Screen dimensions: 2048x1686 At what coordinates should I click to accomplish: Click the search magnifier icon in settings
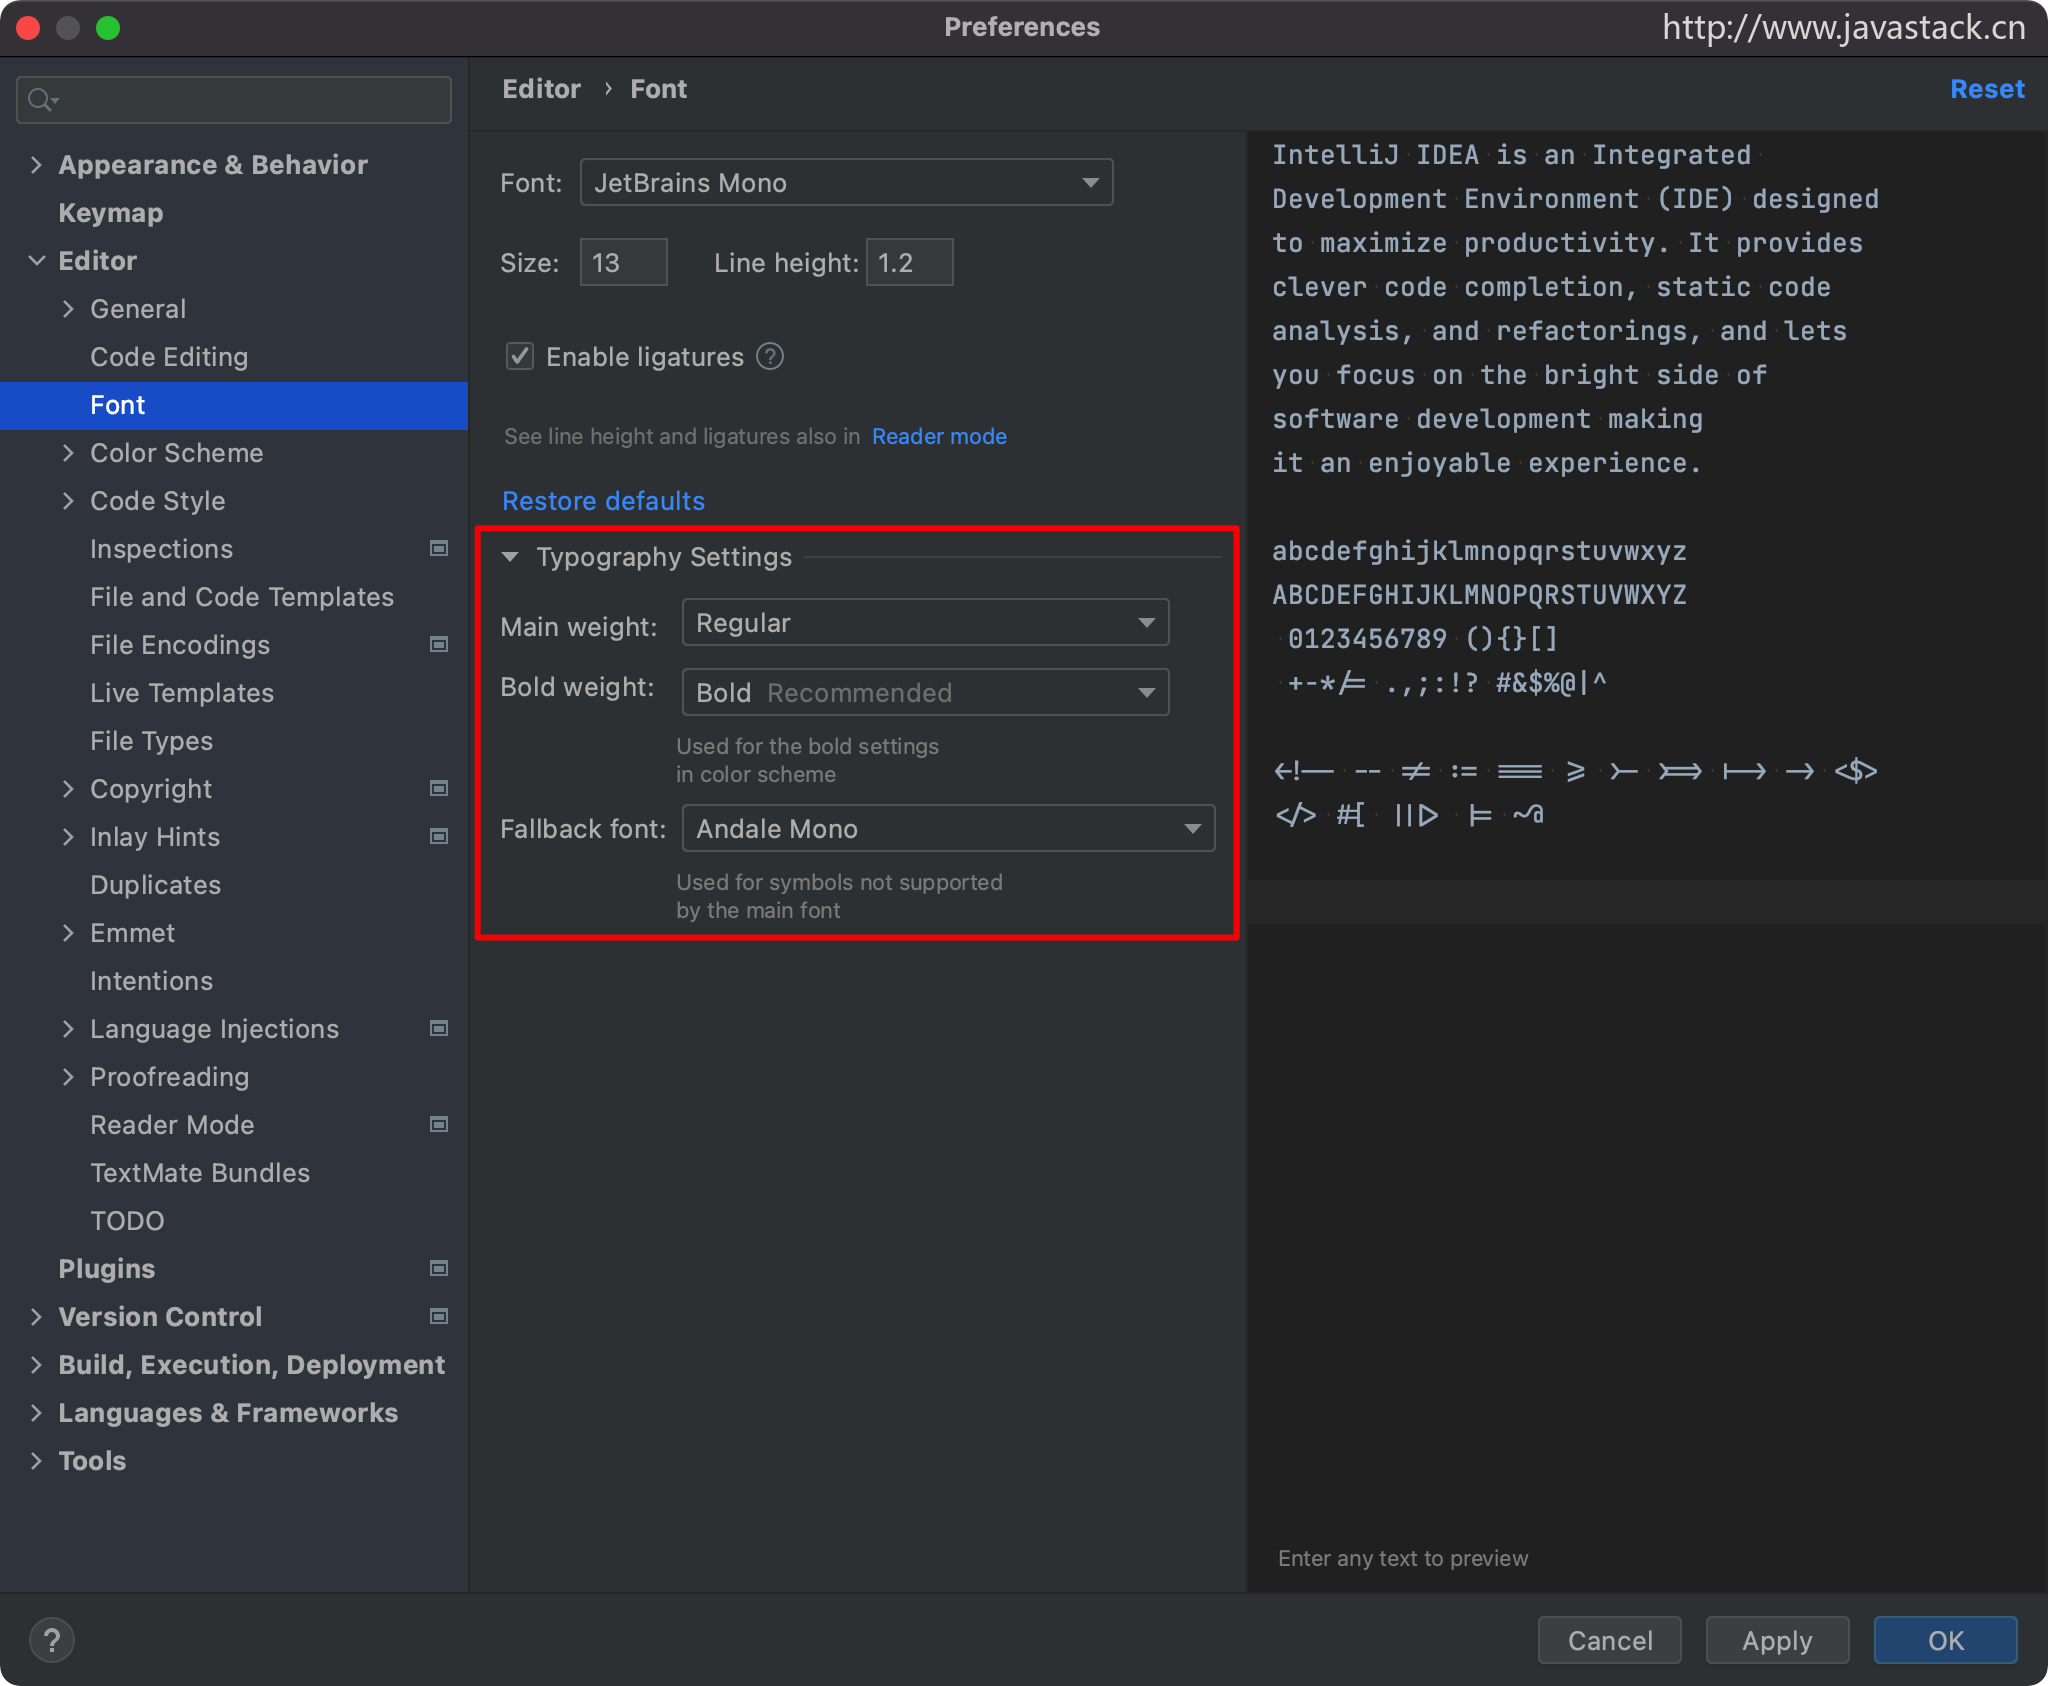42,100
